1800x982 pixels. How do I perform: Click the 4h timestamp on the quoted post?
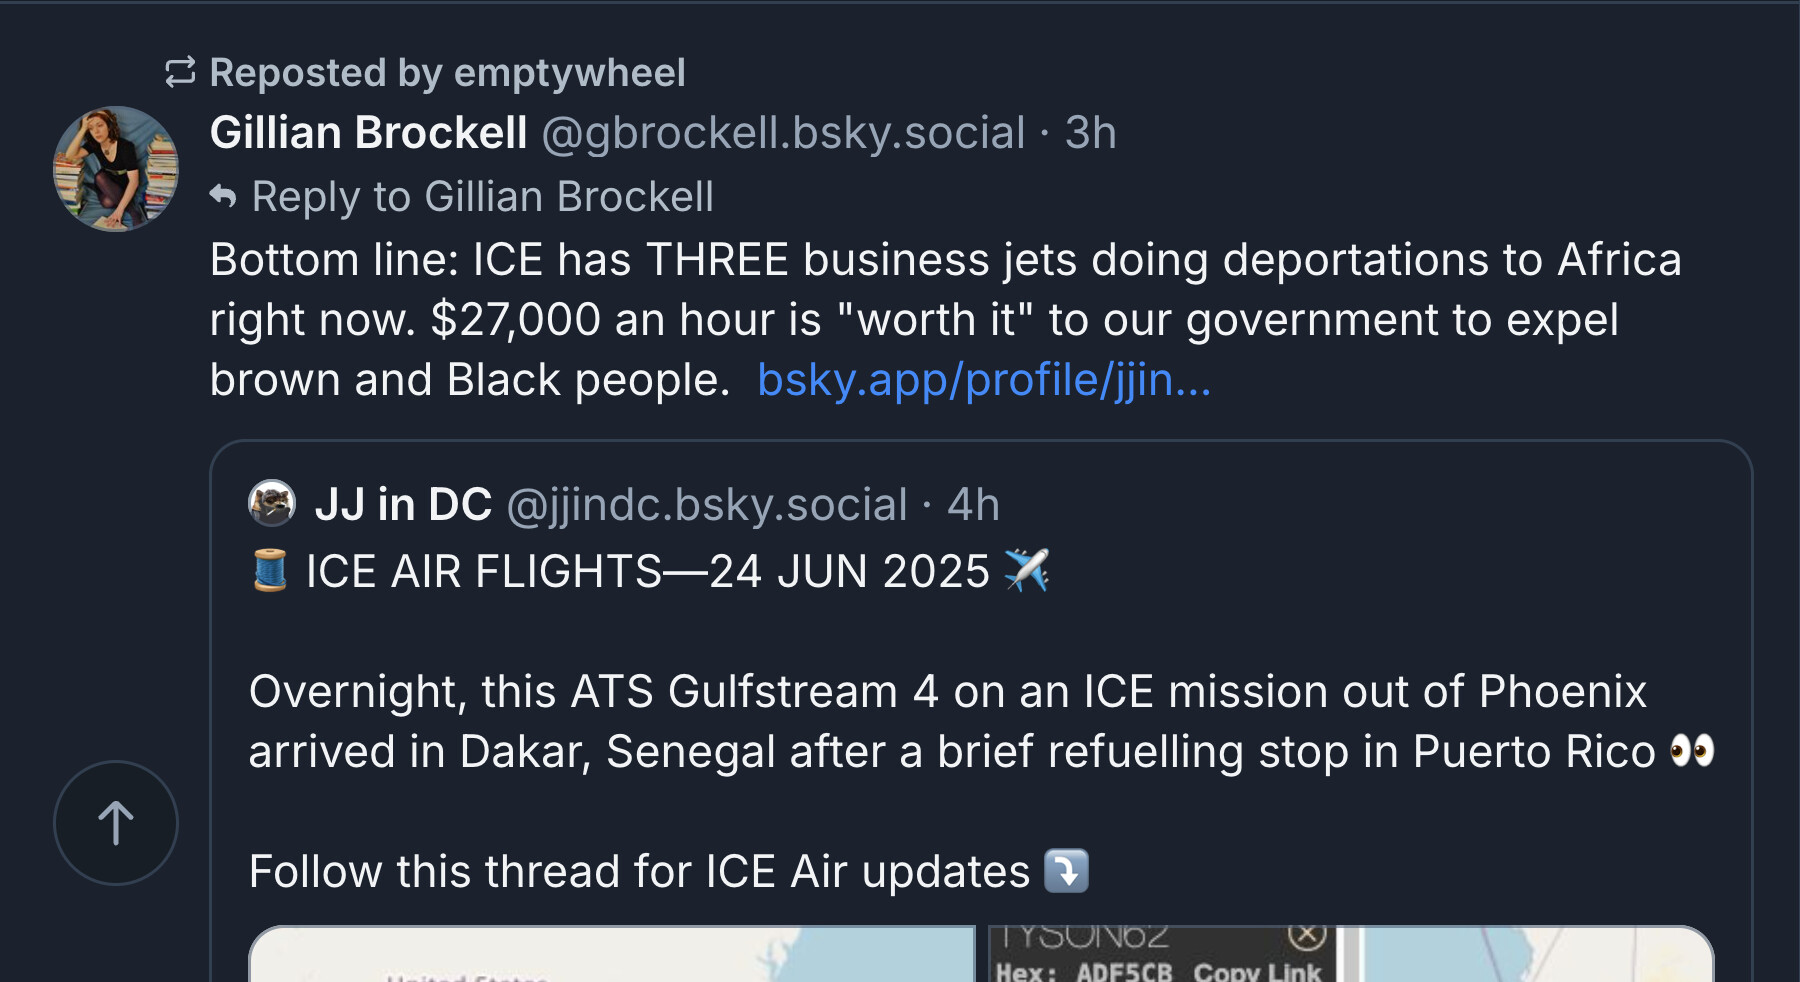(973, 504)
